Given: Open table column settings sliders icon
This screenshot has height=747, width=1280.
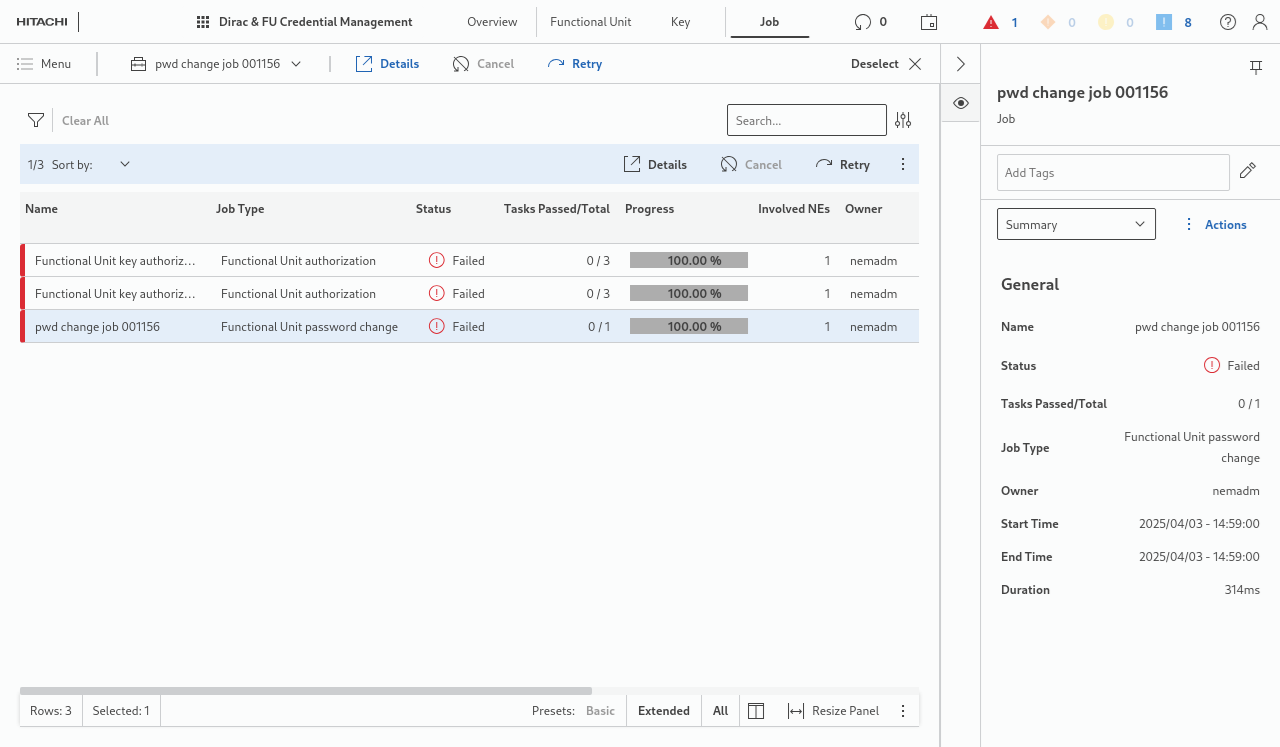Looking at the screenshot, I should 903,120.
